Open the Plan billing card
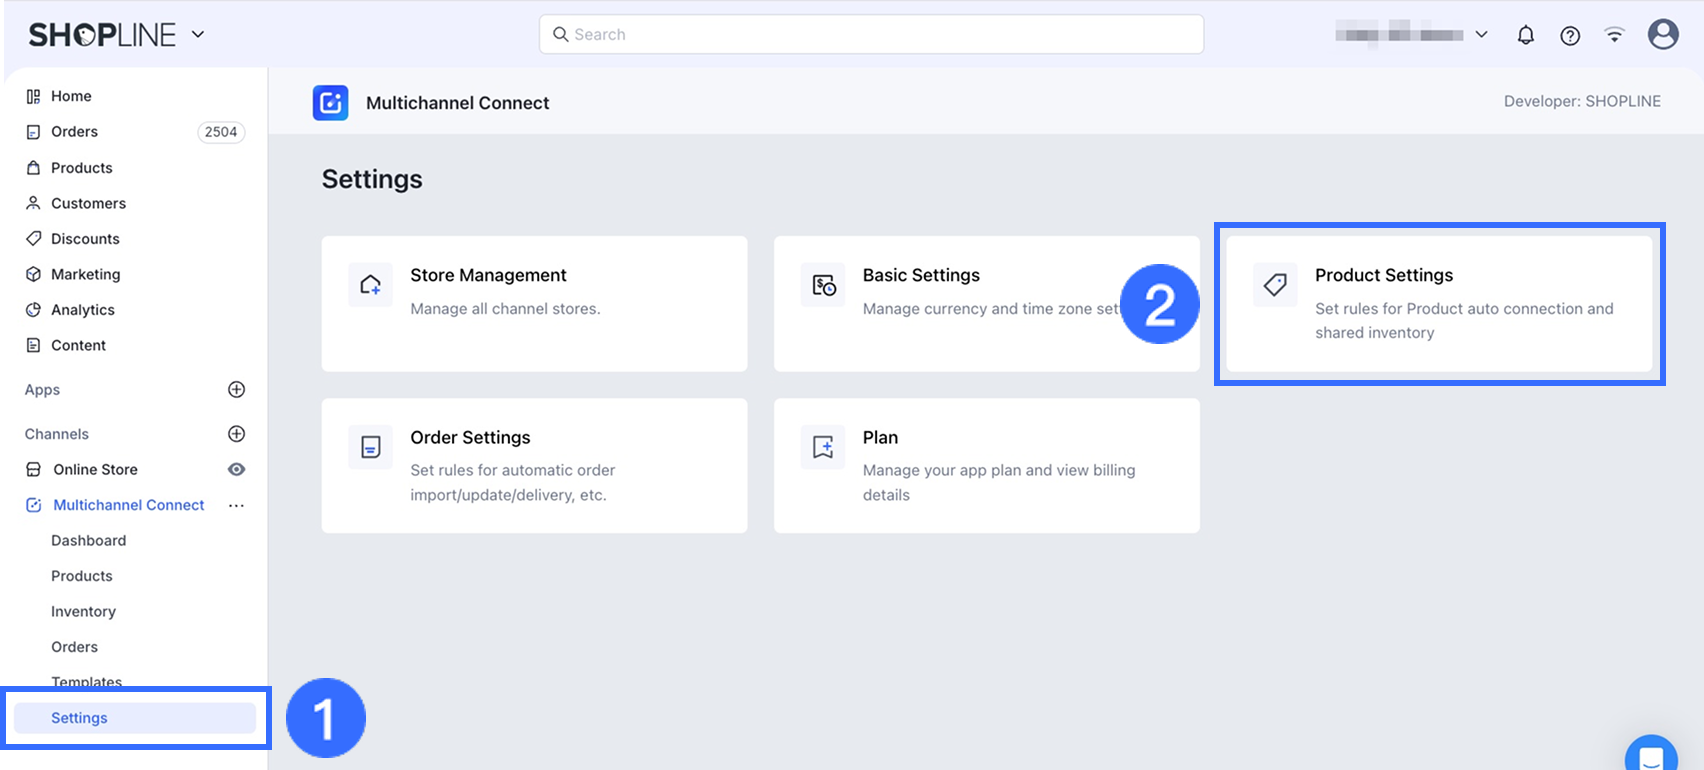Screen dimensions: 1704x770 (x=986, y=466)
